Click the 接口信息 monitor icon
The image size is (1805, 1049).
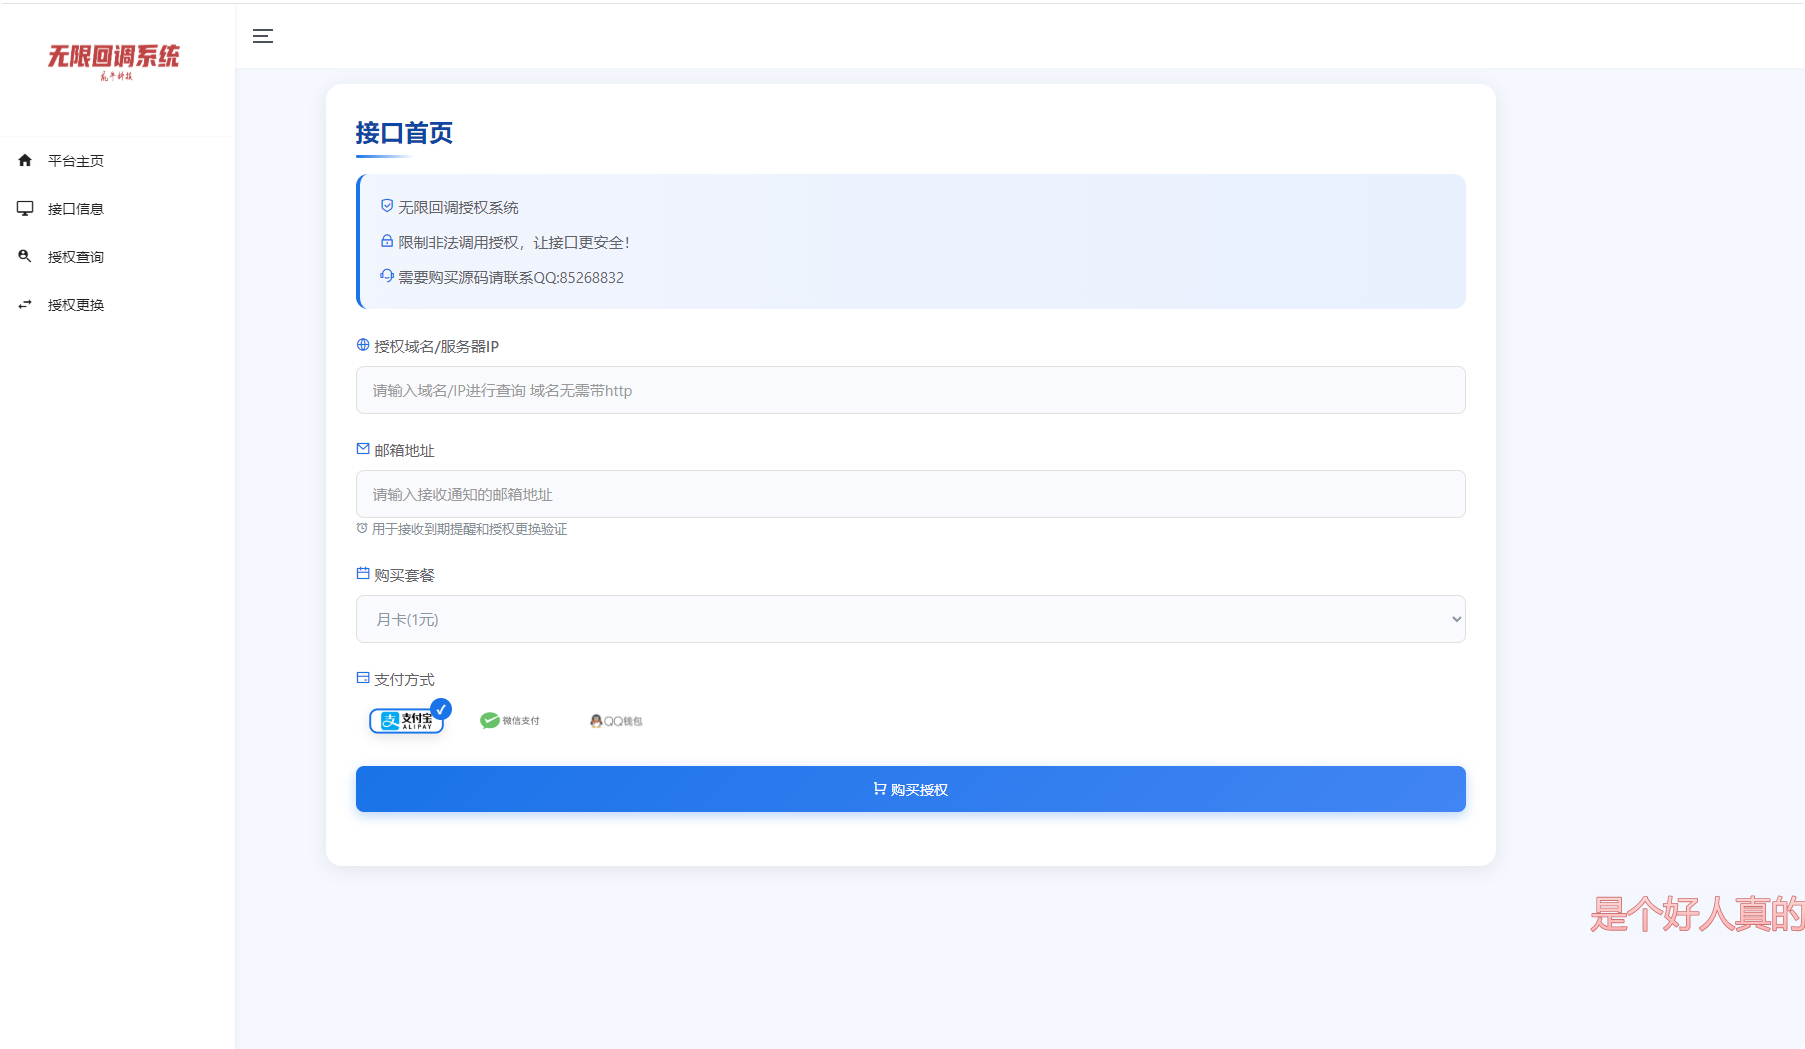pos(24,208)
